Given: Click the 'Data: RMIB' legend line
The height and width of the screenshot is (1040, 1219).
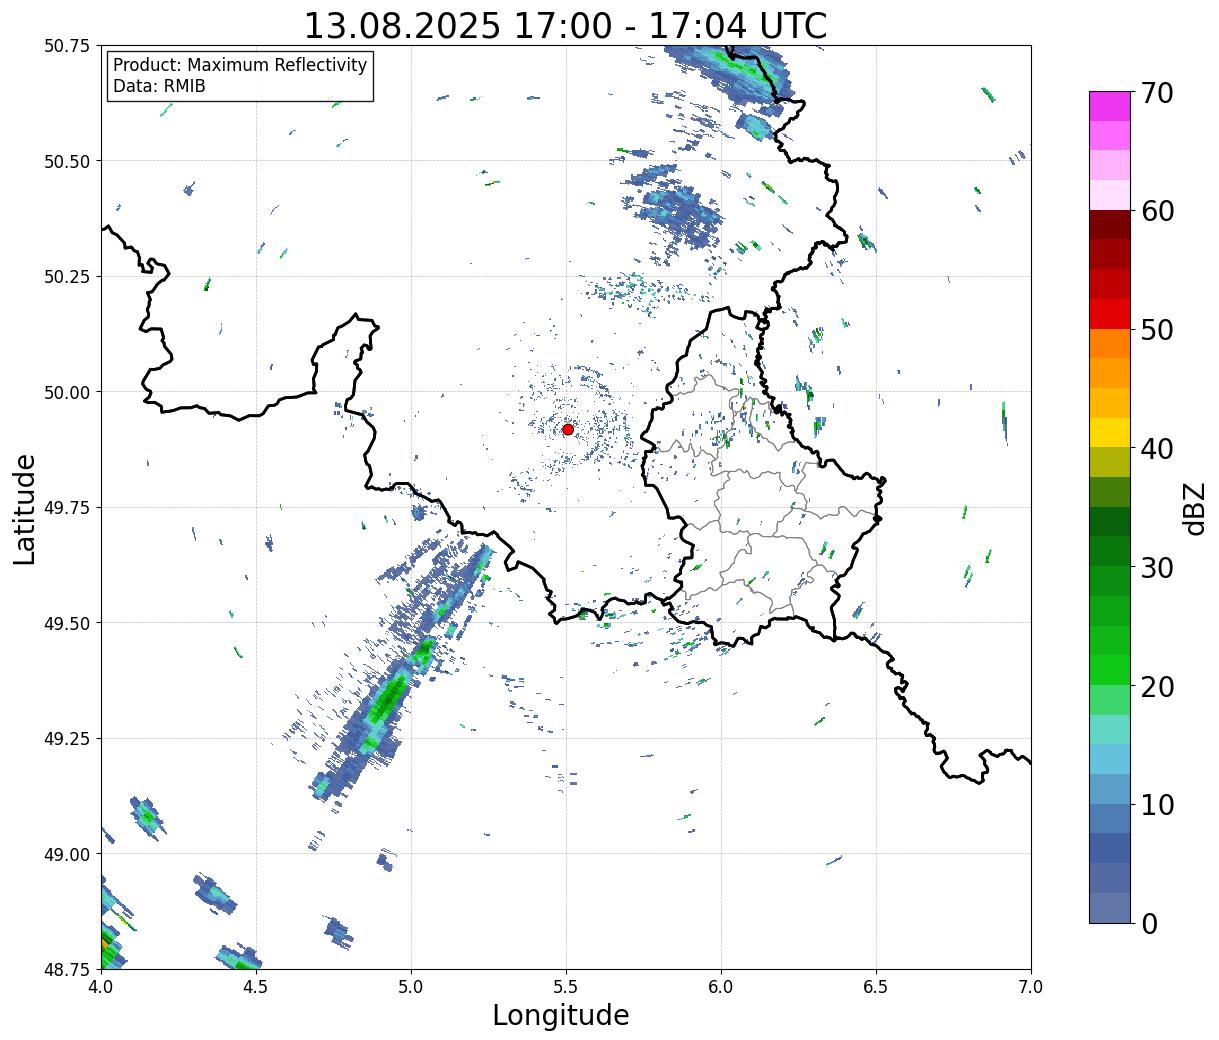Looking at the screenshot, I should pyautogui.click(x=159, y=86).
